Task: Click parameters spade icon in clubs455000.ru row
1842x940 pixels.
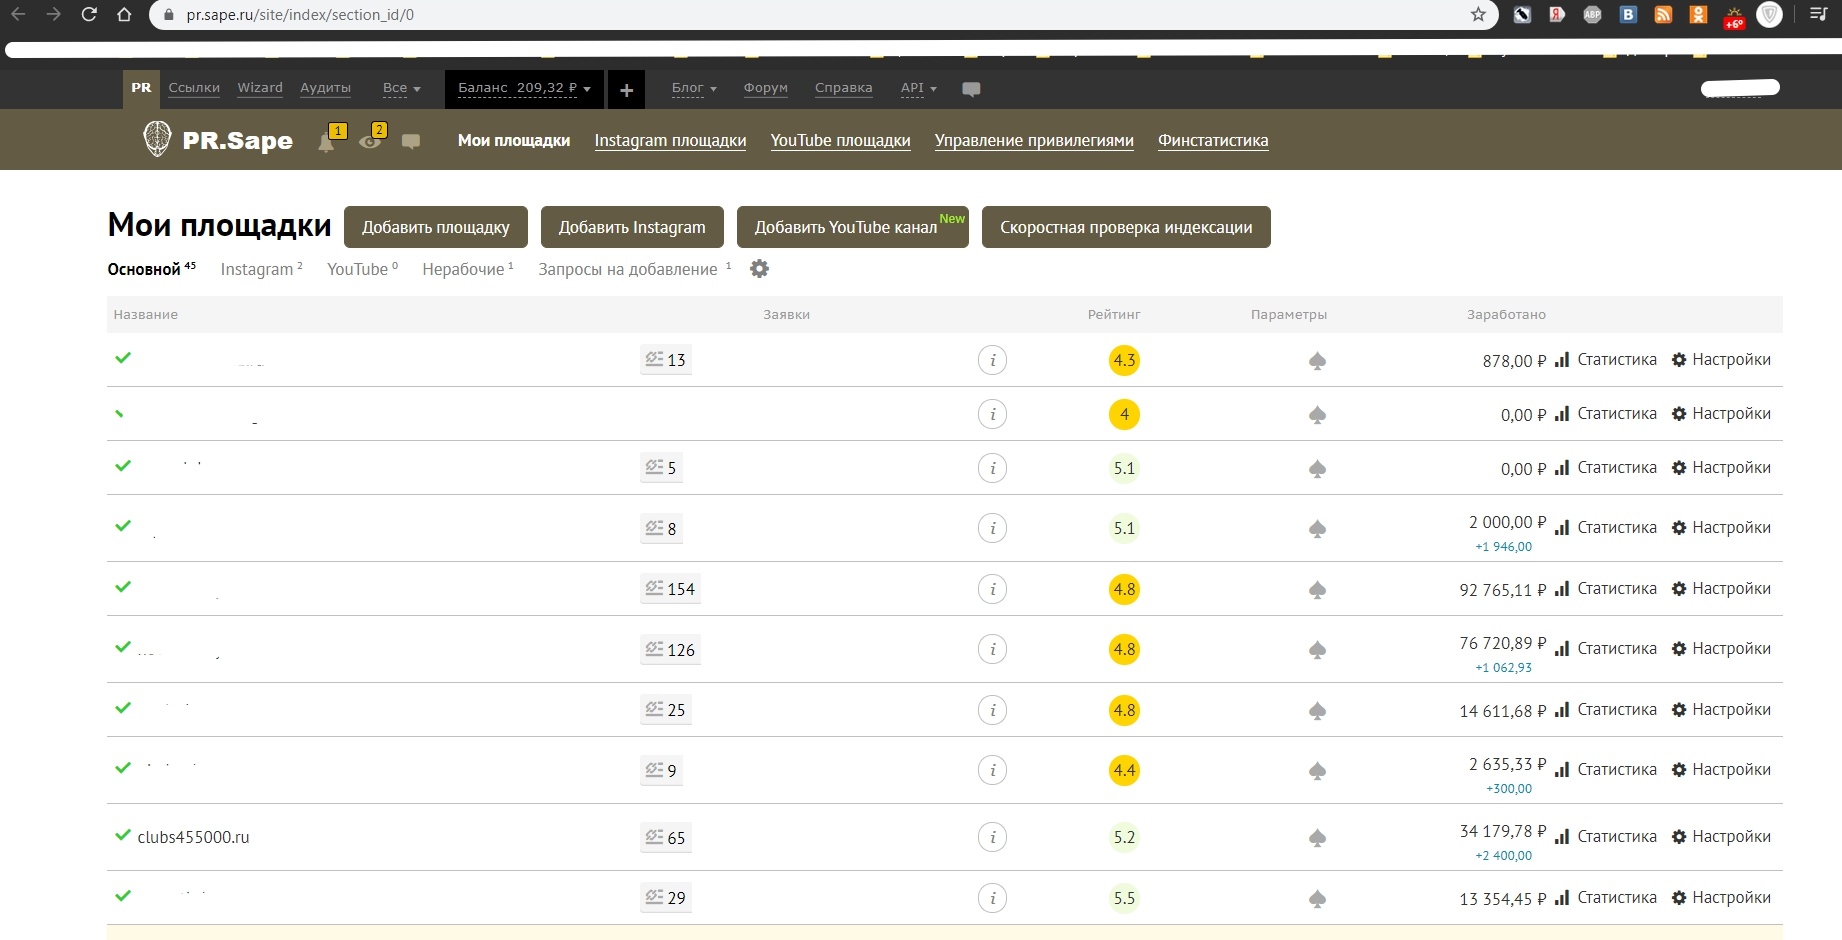Action: (x=1317, y=838)
